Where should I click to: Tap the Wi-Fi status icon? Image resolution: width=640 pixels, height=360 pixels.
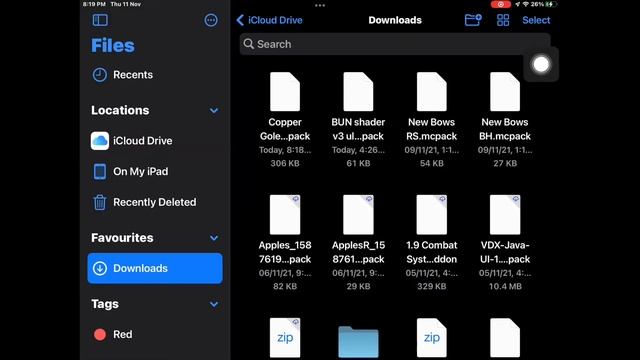tap(525, 4)
